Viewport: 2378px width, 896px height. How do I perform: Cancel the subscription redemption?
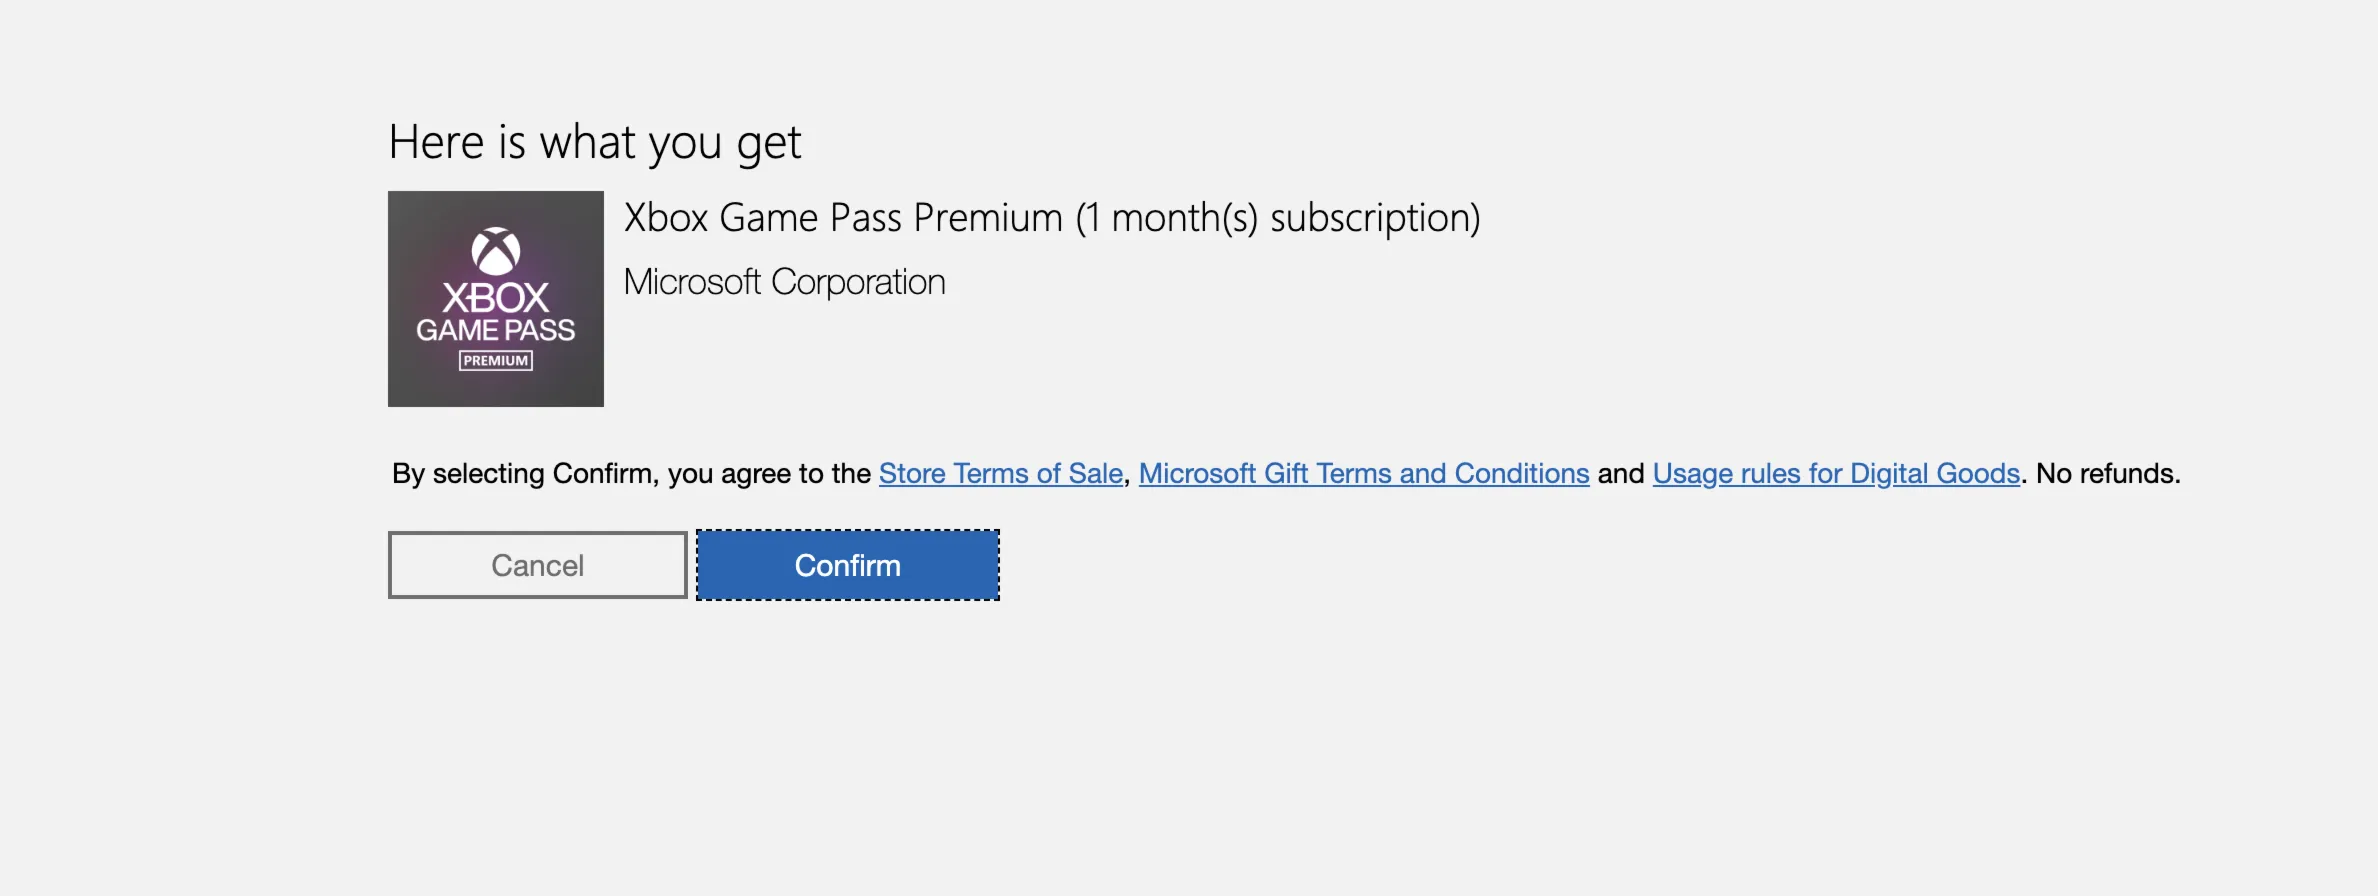click(538, 565)
